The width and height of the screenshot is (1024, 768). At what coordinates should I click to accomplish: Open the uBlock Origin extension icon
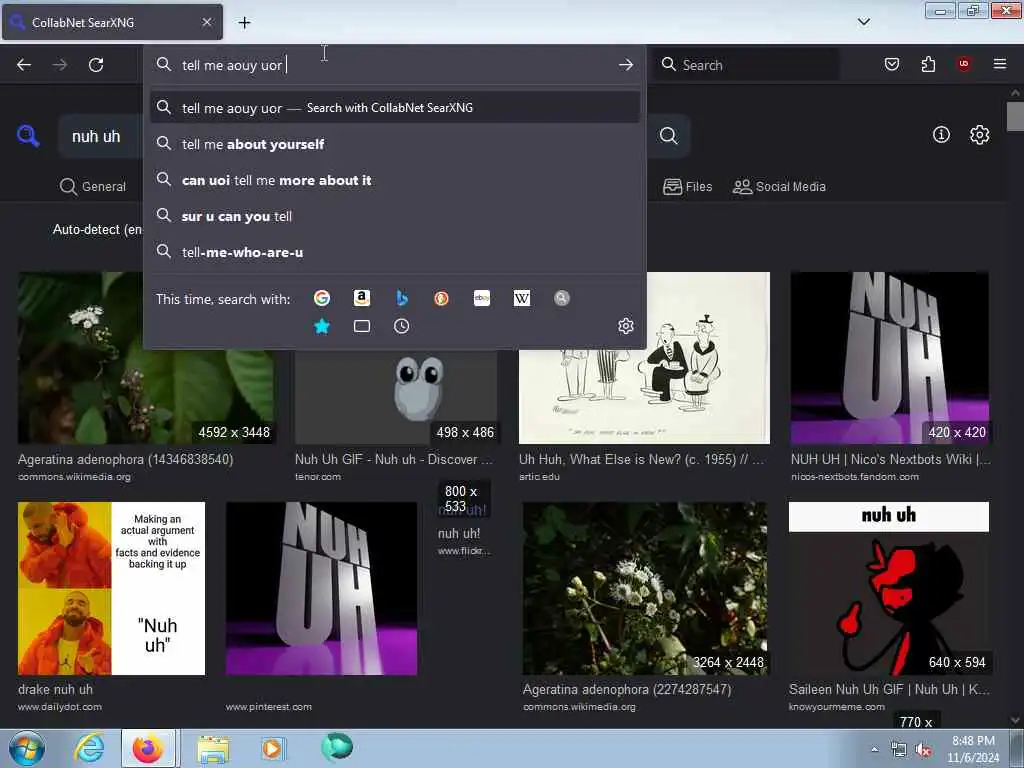click(963, 64)
